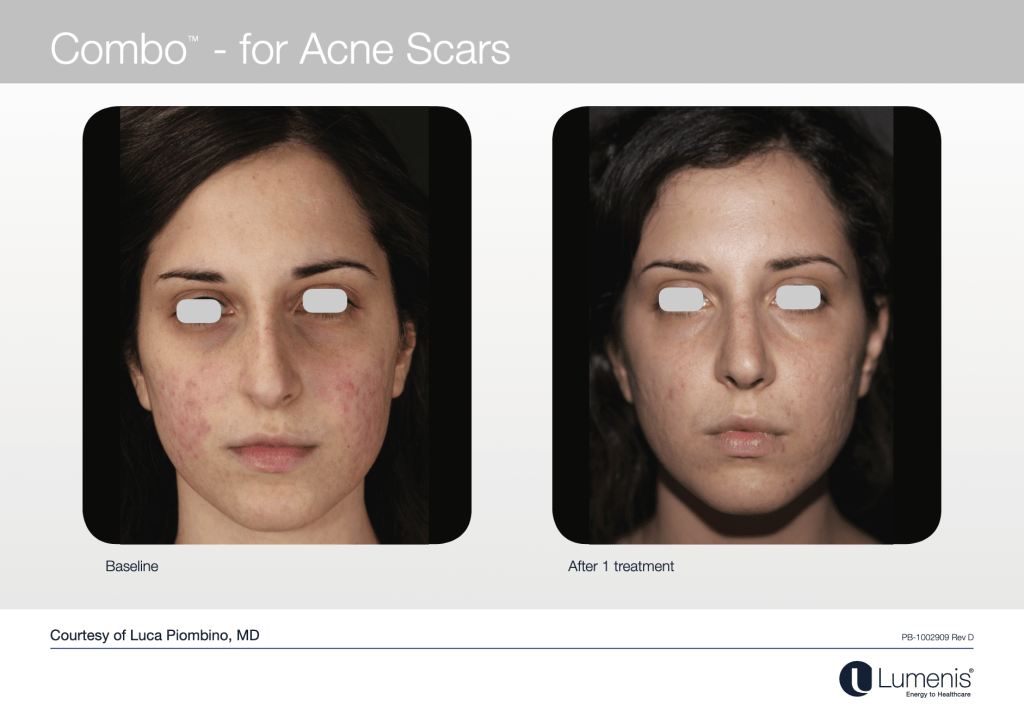Select the left gray eye-cover box in After photo
The image size is (1024, 705).
pyautogui.click(x=681, y=299)
